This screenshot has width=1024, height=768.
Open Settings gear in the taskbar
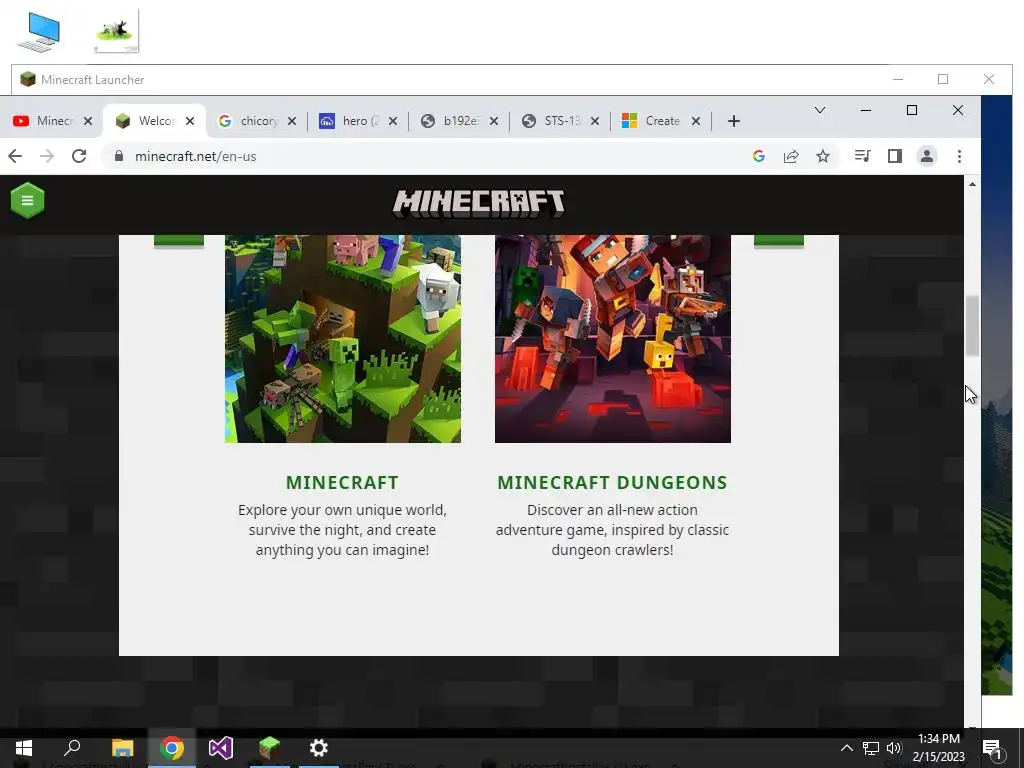tap(319, 748)
